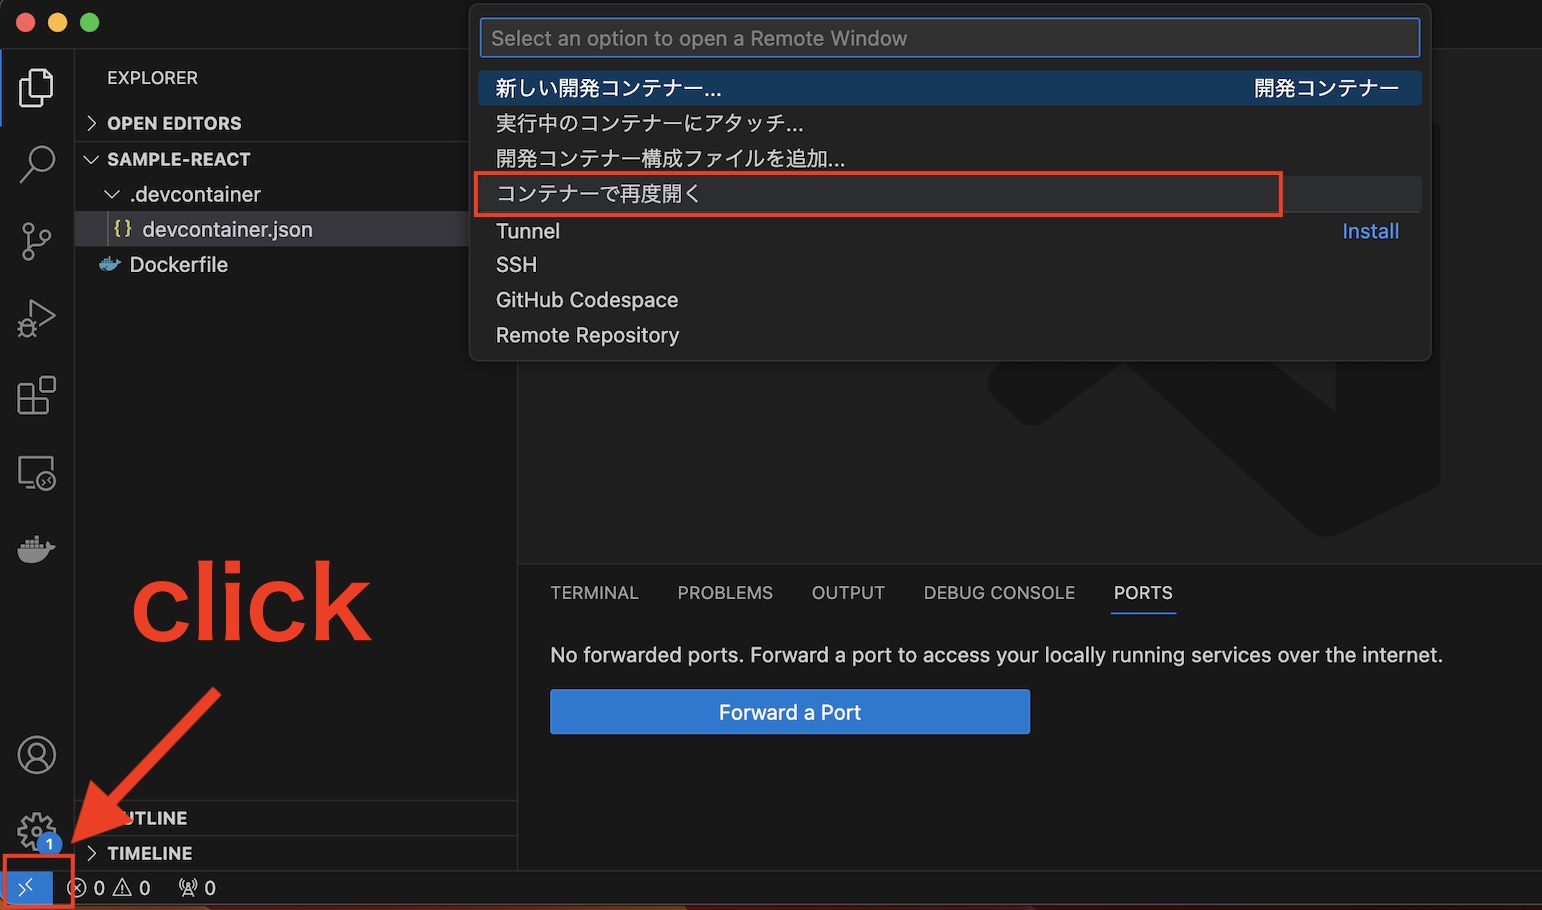Screen dimensions: 1542x910
Task: Open the Source Control view icon
Action: pyautogui.click(x=36, y=241)
